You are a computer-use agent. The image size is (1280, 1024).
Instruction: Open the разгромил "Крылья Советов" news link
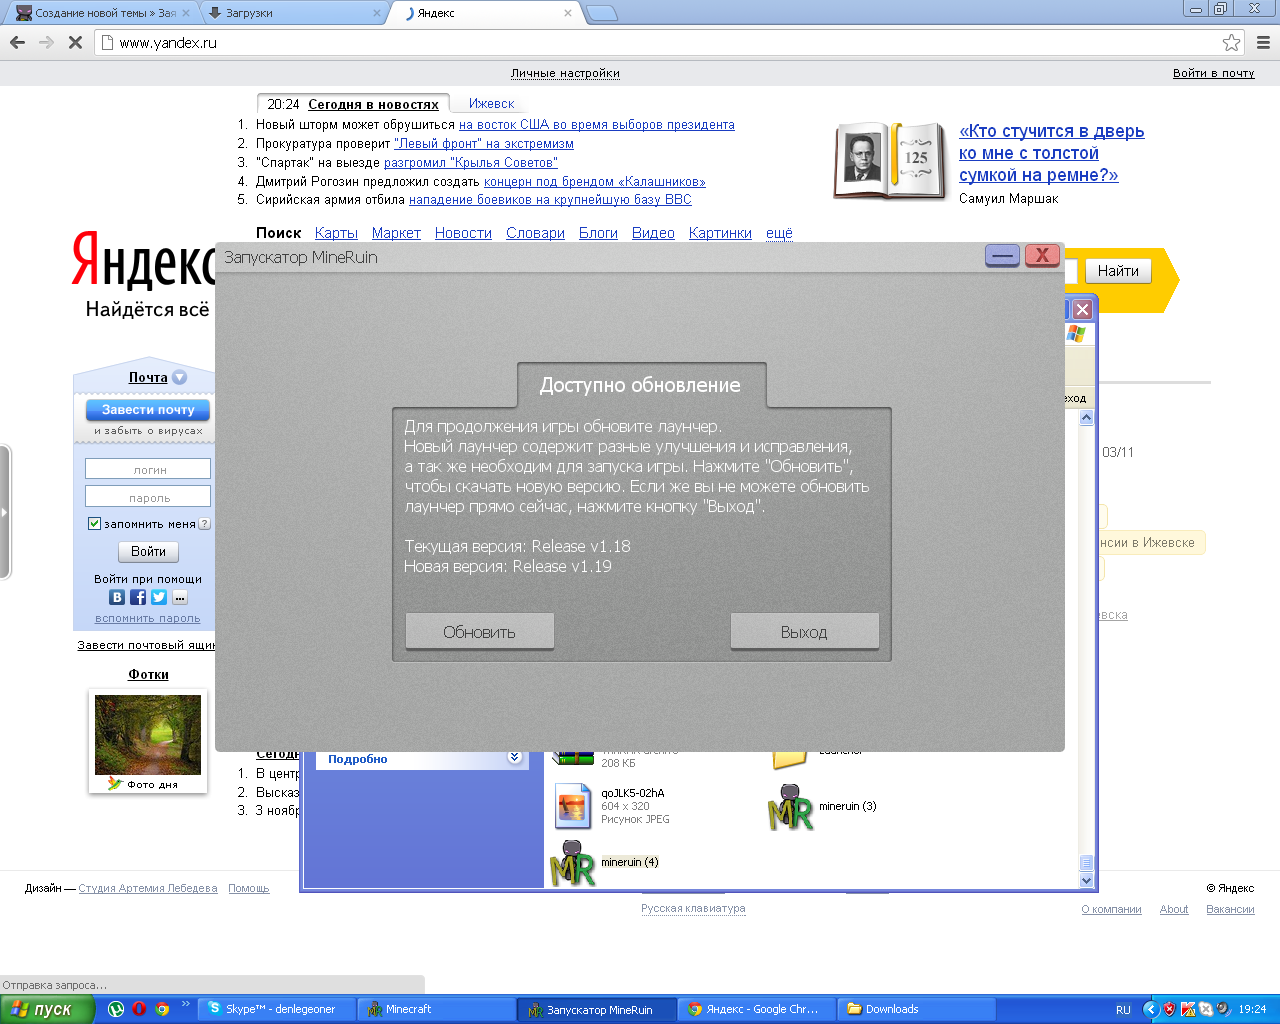click(x=471, y=163)
